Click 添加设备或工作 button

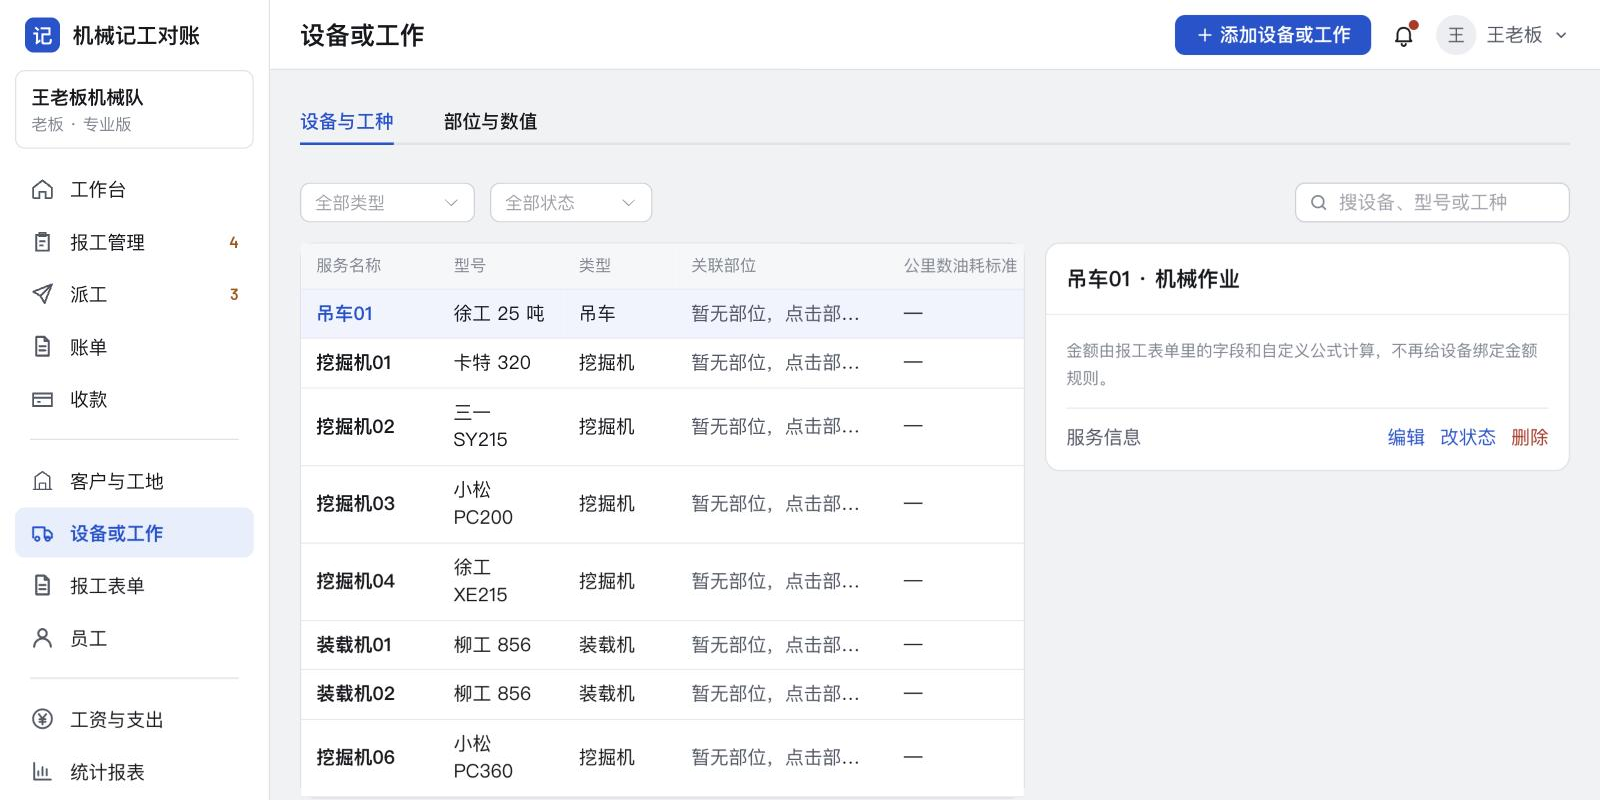pyautogui.click(x=1273, y=35)
